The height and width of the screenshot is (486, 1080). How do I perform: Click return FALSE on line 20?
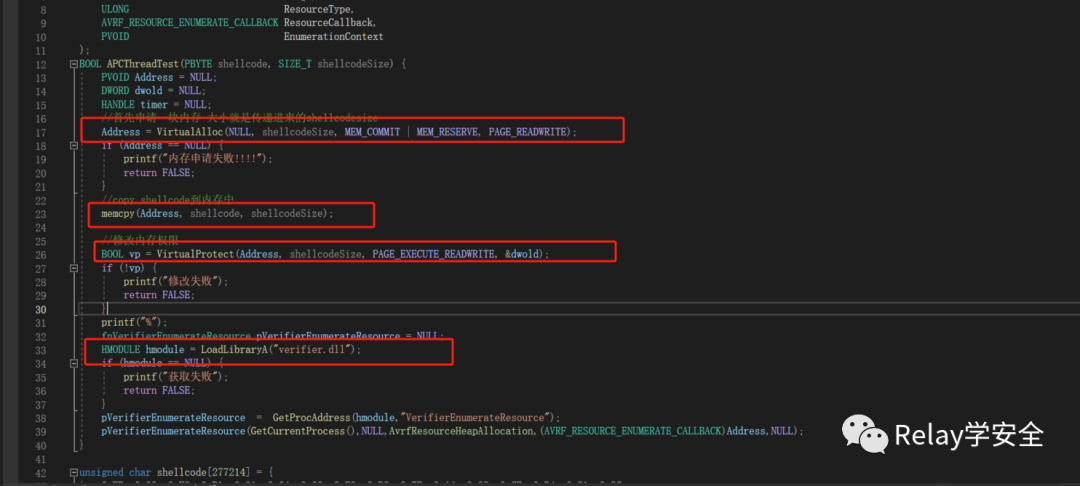(159, 173)
